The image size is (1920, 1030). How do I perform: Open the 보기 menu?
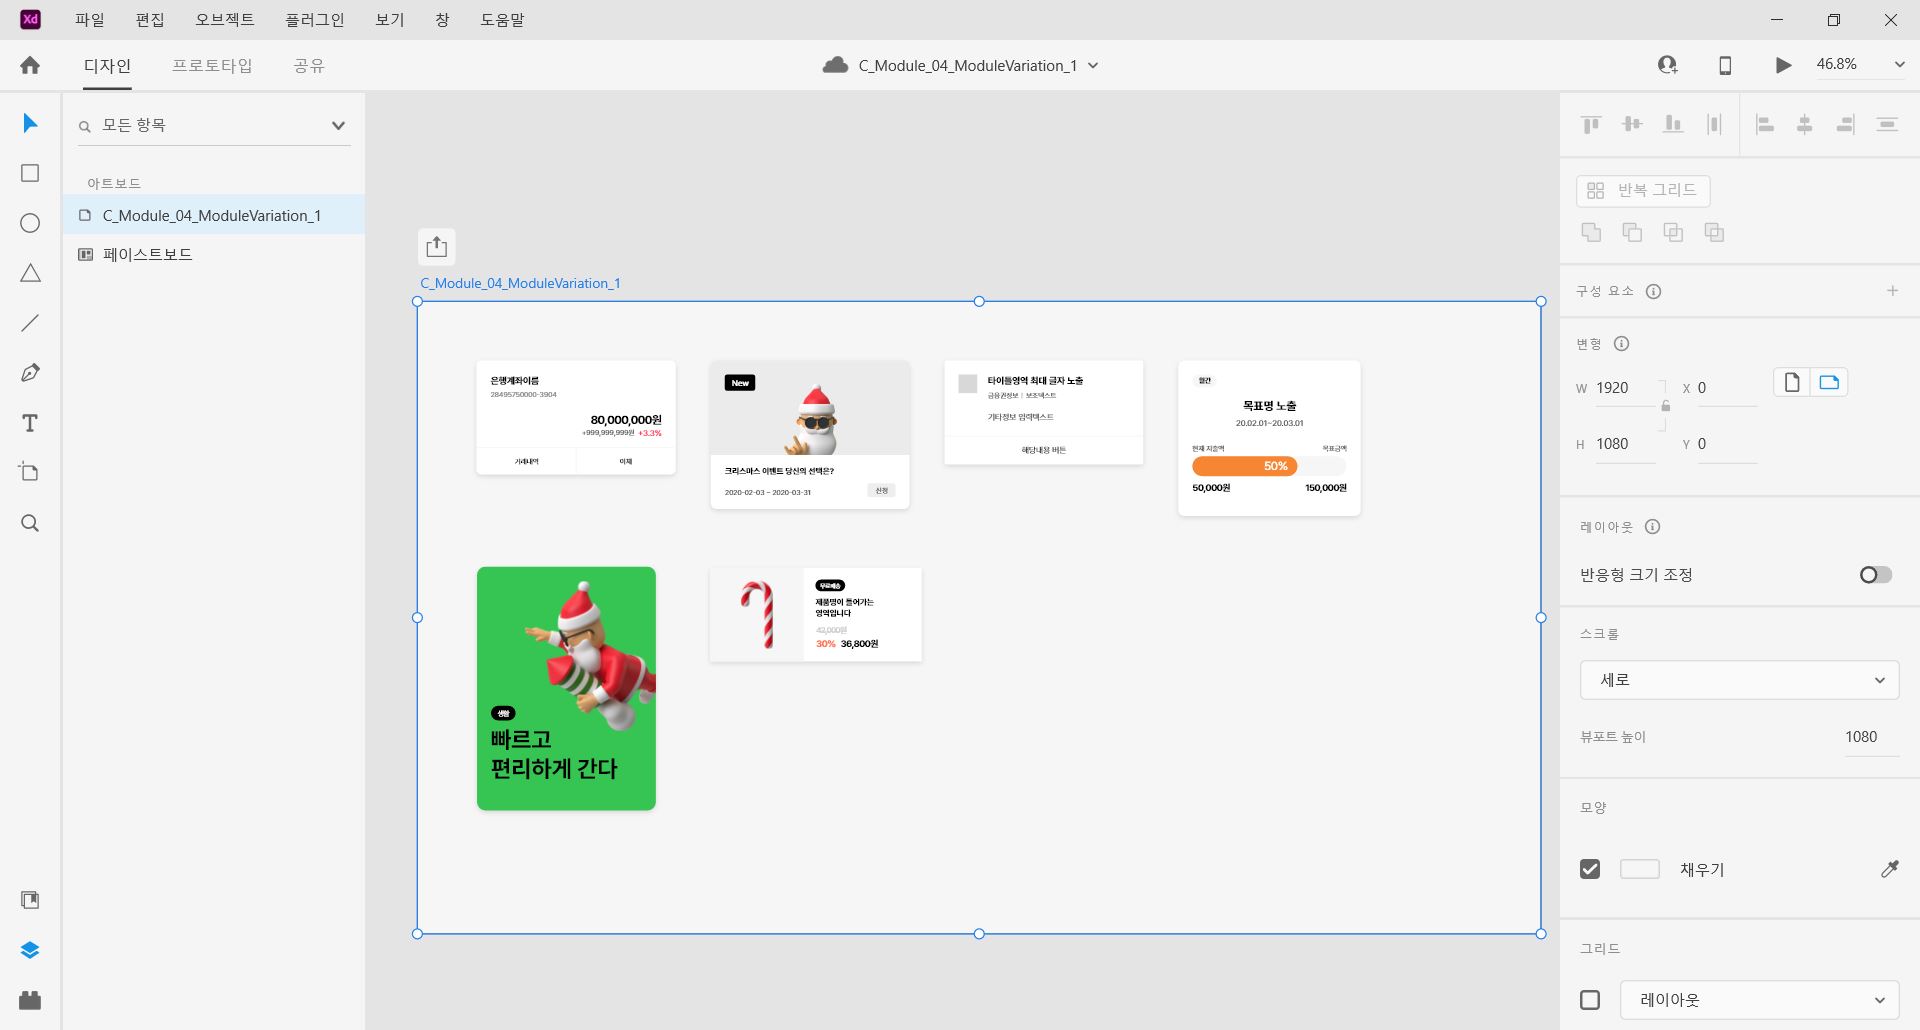pyautogui.click(x=390, y=20)
